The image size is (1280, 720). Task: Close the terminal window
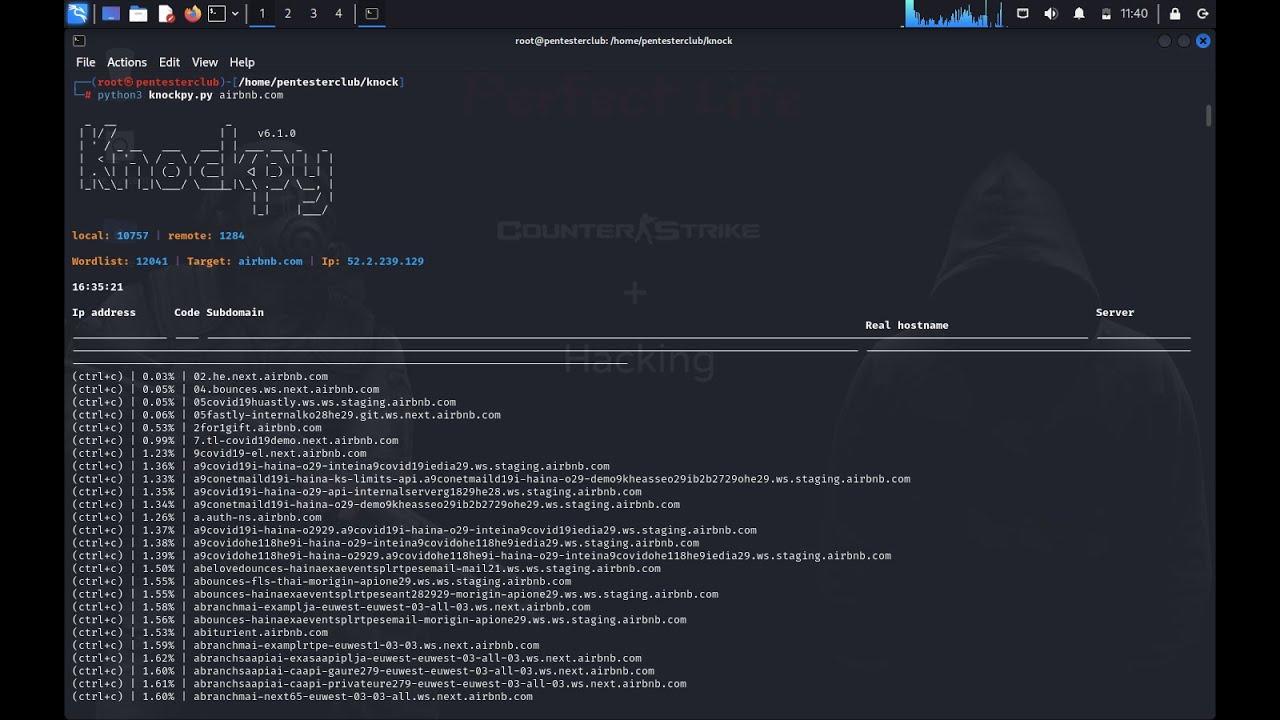tap(1203, 41)
